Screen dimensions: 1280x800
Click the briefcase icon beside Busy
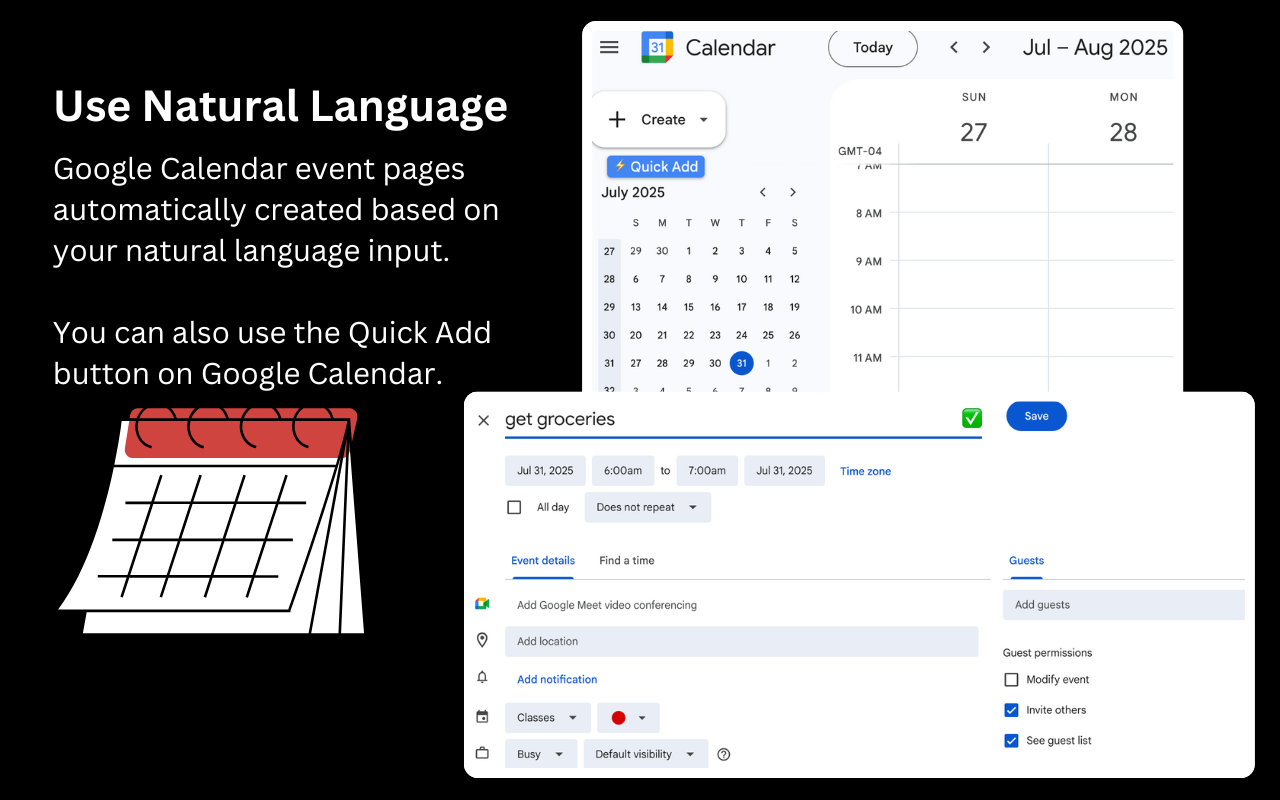(x=482, y=753)
